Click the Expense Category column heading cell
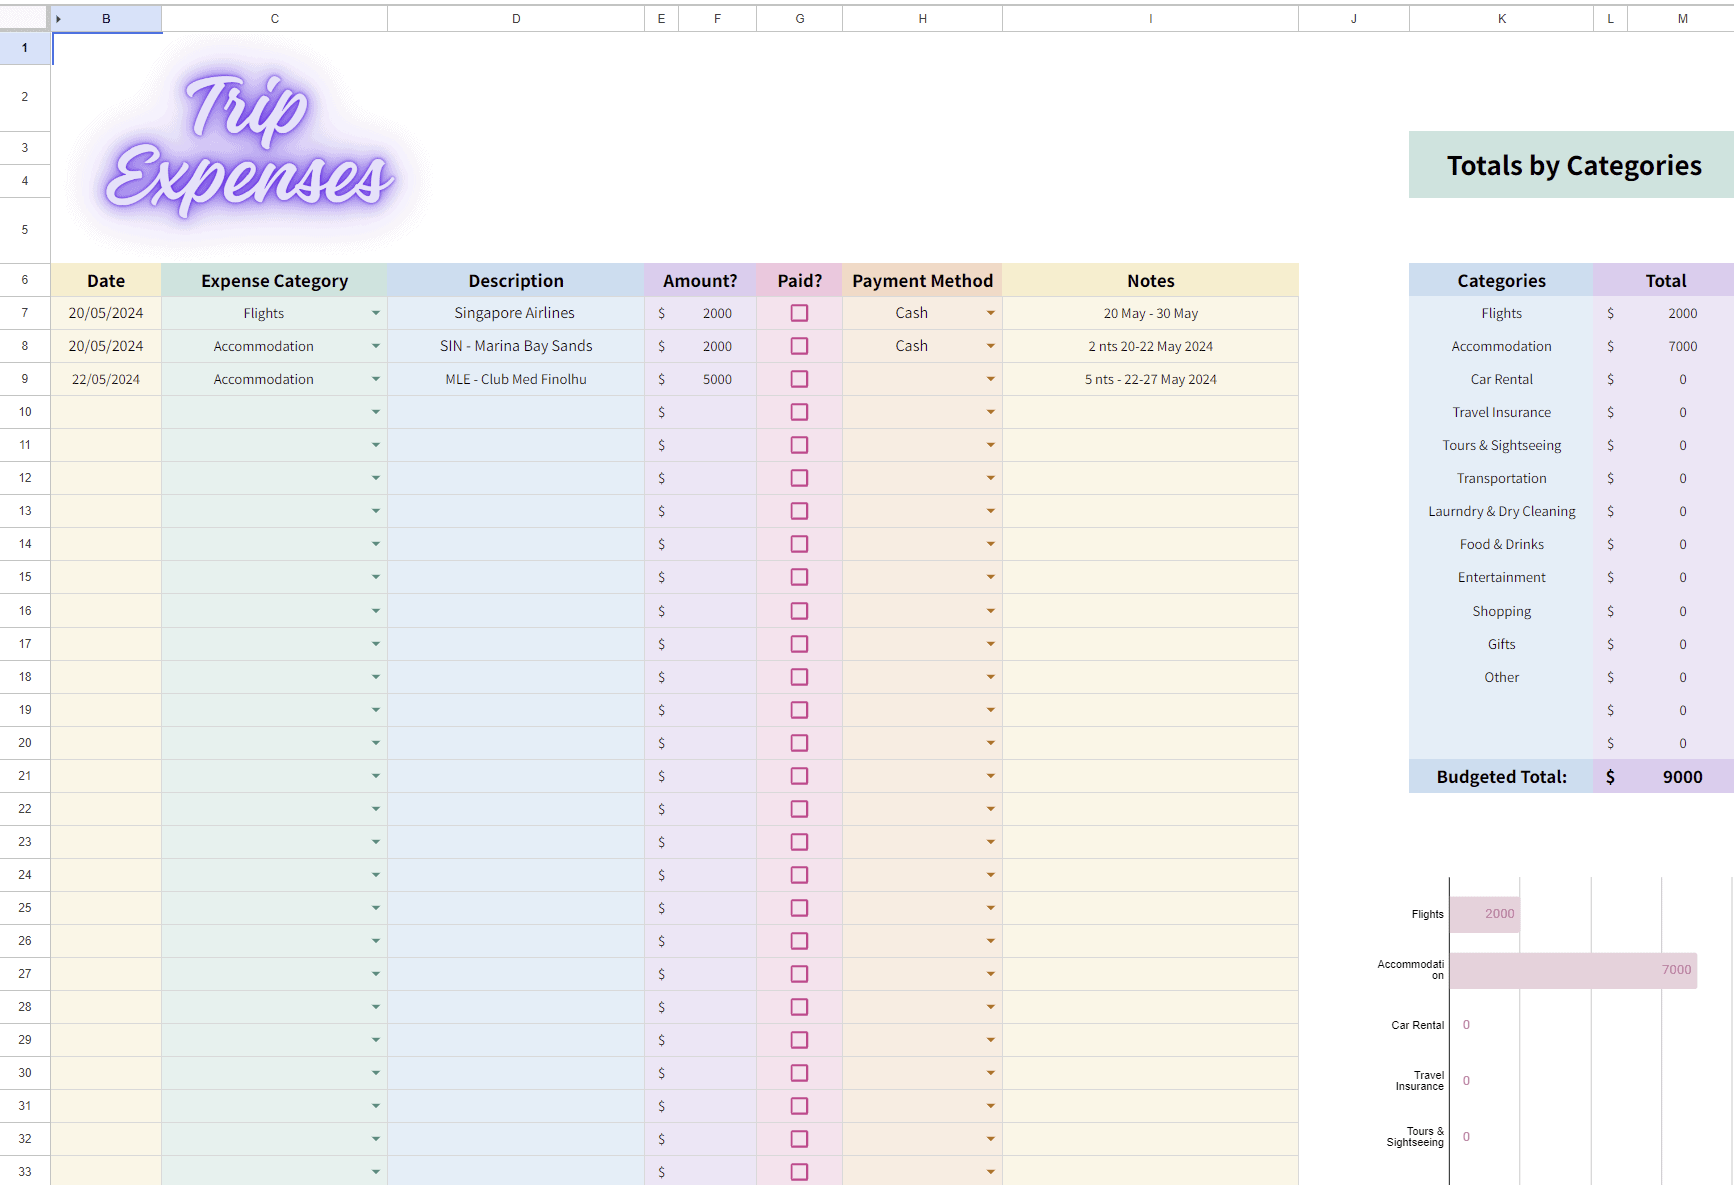Viewport: 1734px width, 1186px height. 274,281
